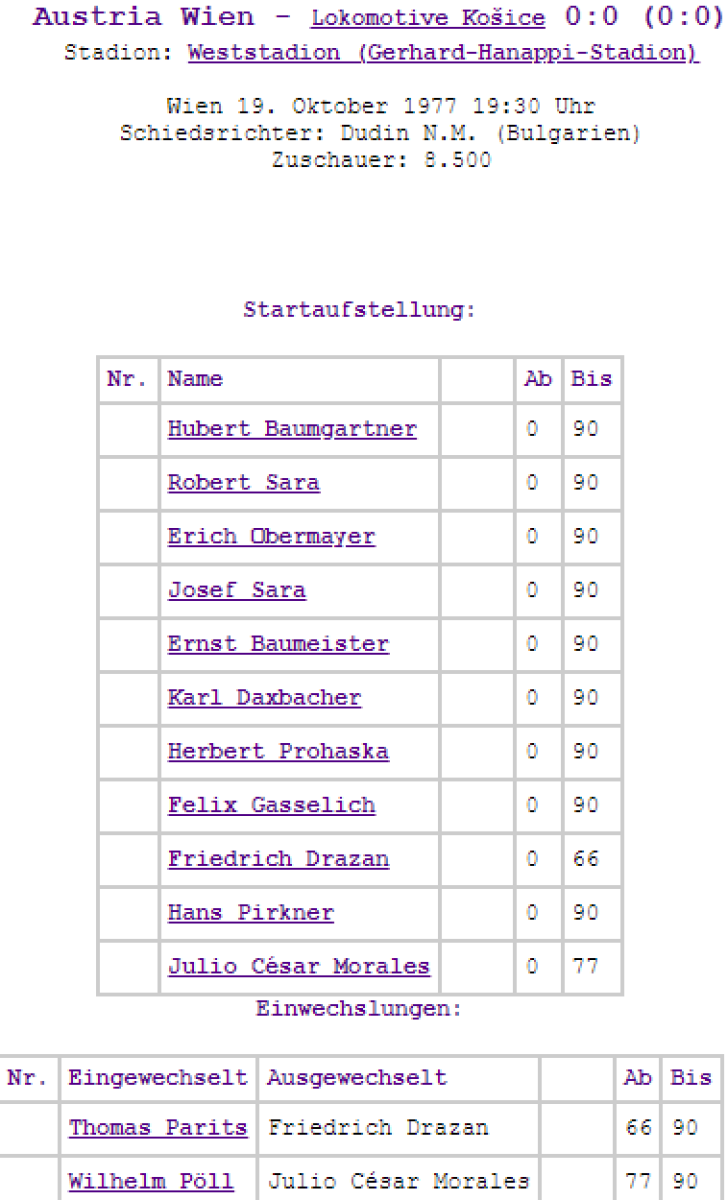The width and height of the screenshot is (728, 1200).
Task: Open the Herbert Prohaska link
Action: (x=278, y=752)
